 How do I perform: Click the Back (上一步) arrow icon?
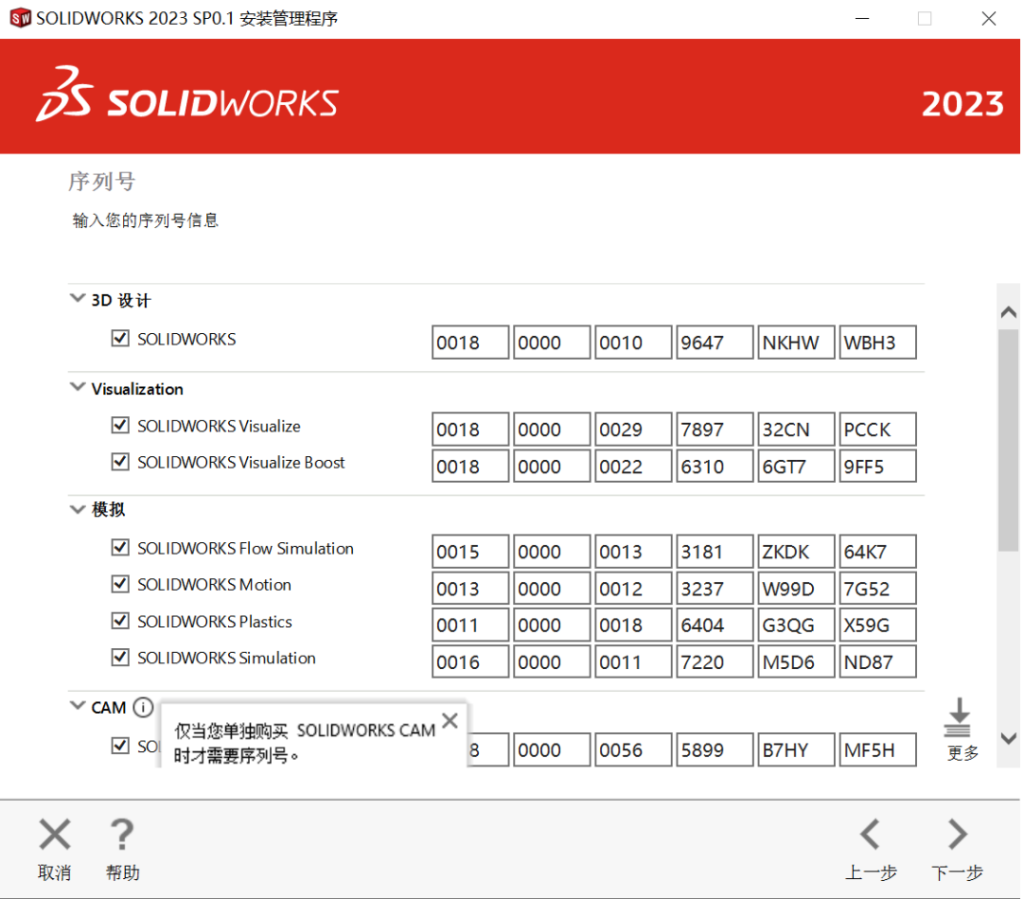pos(871,834)
